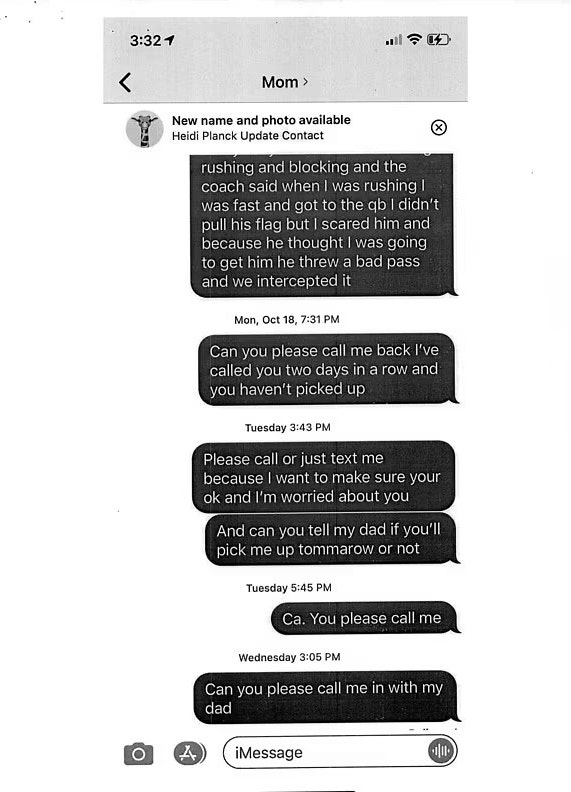The image size is (571, 792).
Task: Tap the Wi-Fi status icon
Action: (414, 39)
